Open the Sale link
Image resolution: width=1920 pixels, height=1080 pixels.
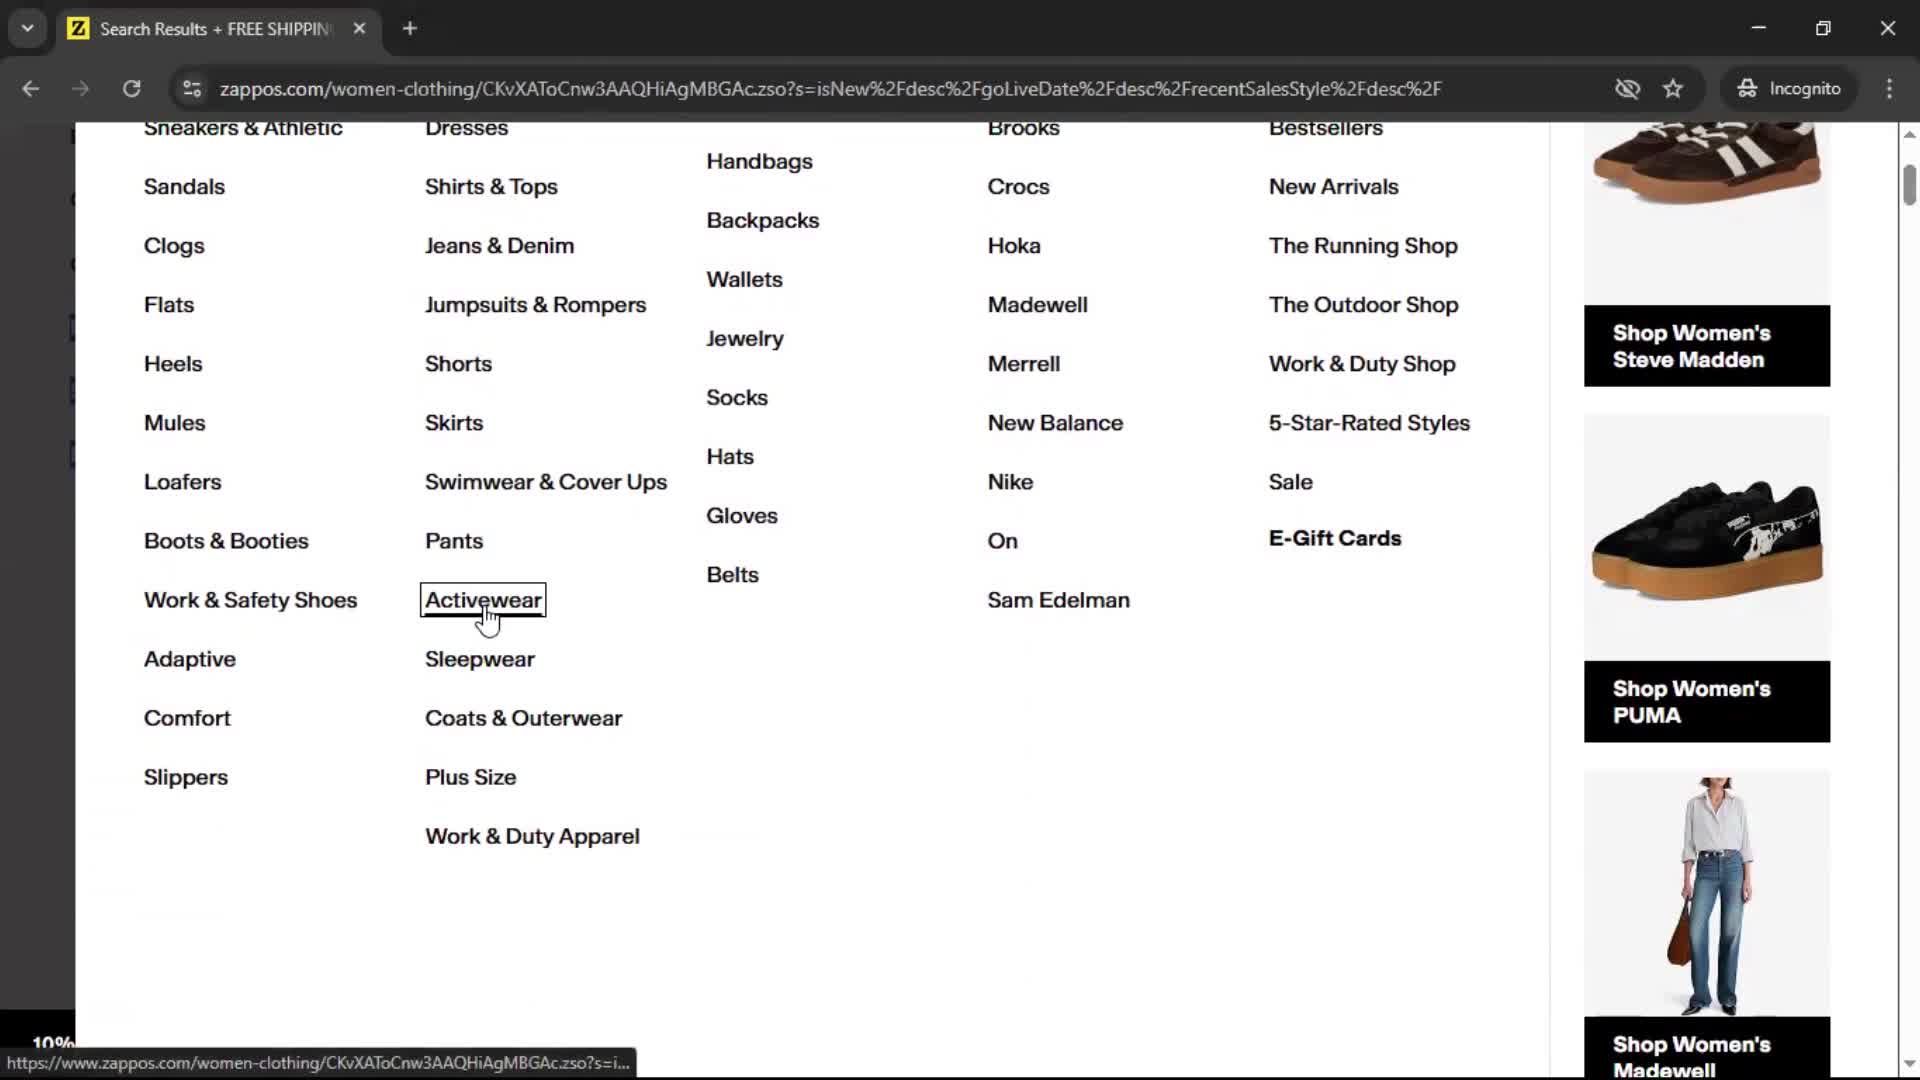click(1290, 482)
